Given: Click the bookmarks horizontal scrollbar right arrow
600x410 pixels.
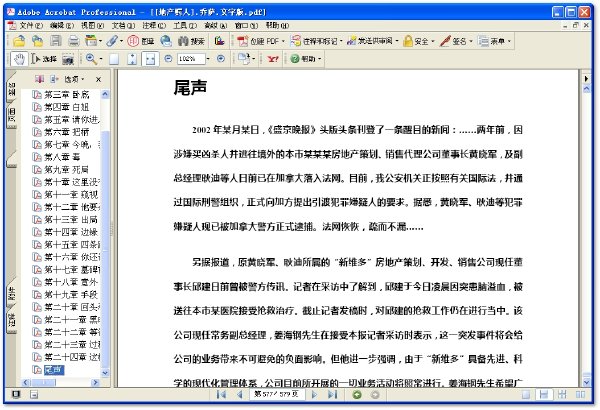Looking at the screenshot, I should tap(95, 382).
